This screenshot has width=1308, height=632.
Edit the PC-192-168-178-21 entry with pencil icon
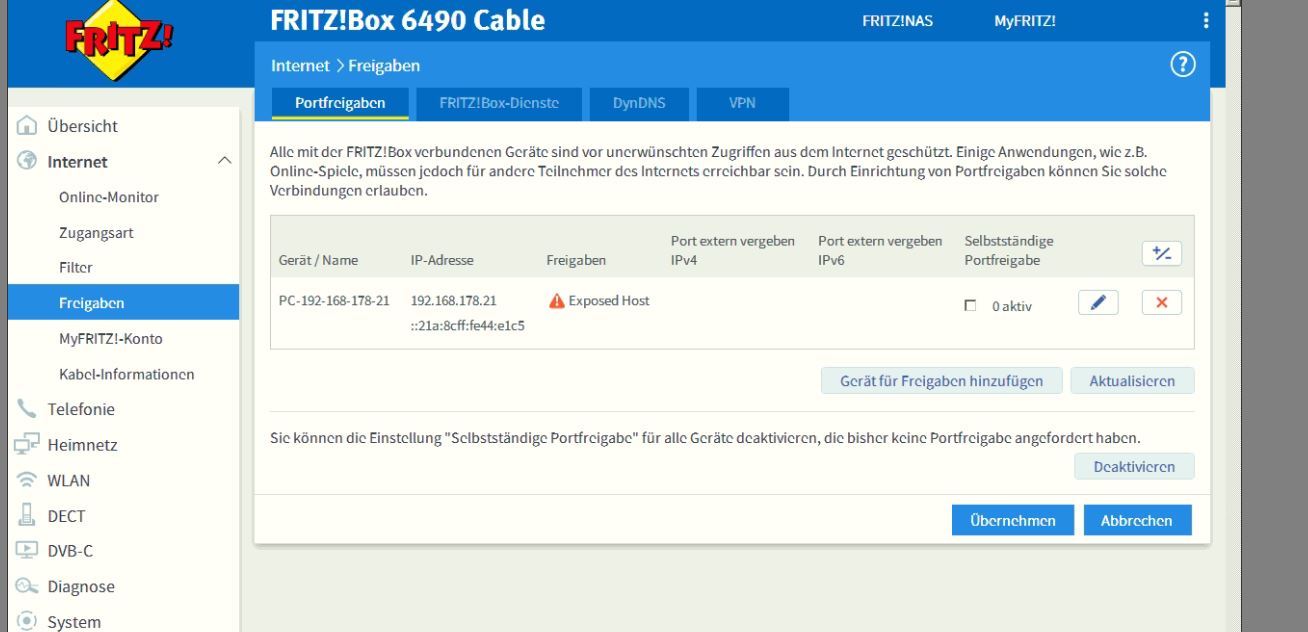pos(1098,303)
